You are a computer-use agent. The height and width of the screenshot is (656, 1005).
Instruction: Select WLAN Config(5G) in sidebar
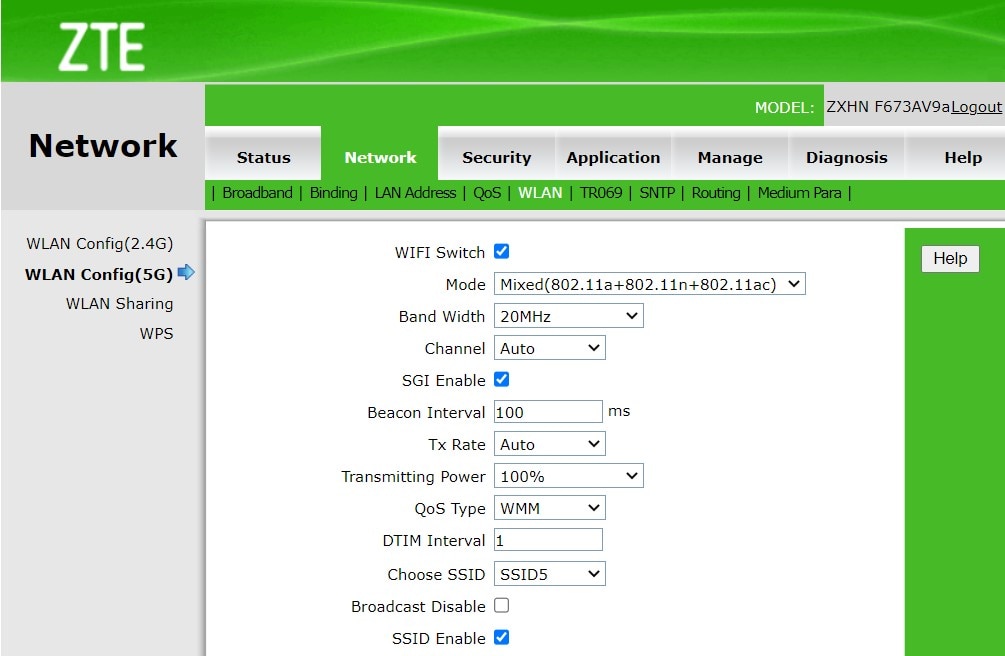(x=99, y=274)
